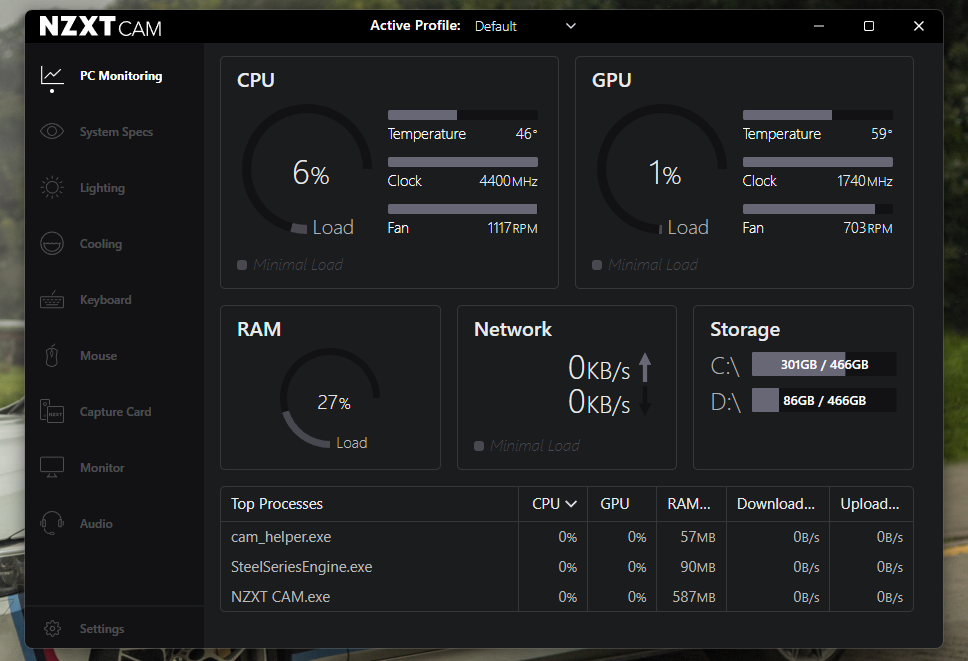The width and height of the screenshot is (968, 661).
Task: Click the 57MB RAM value
Action: coord(698,537)
